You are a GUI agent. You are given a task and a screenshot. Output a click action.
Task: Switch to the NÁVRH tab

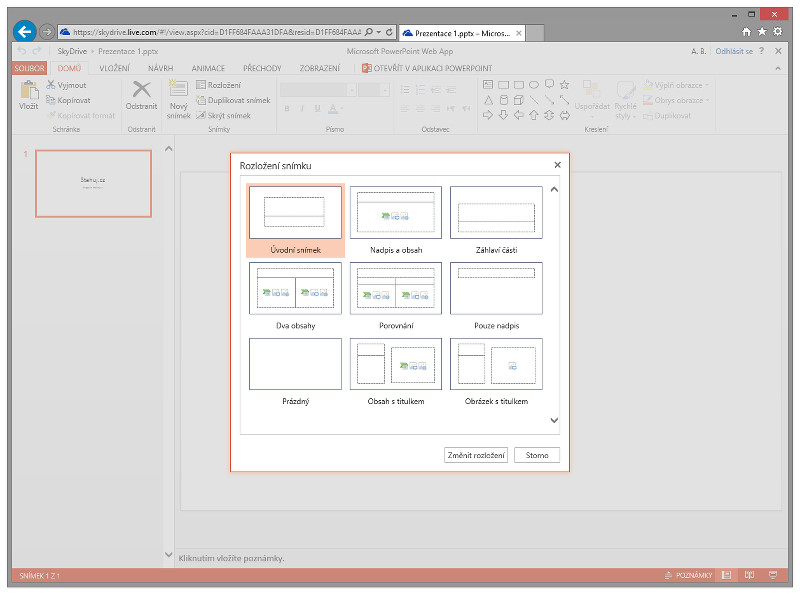[x=160, y=68]
